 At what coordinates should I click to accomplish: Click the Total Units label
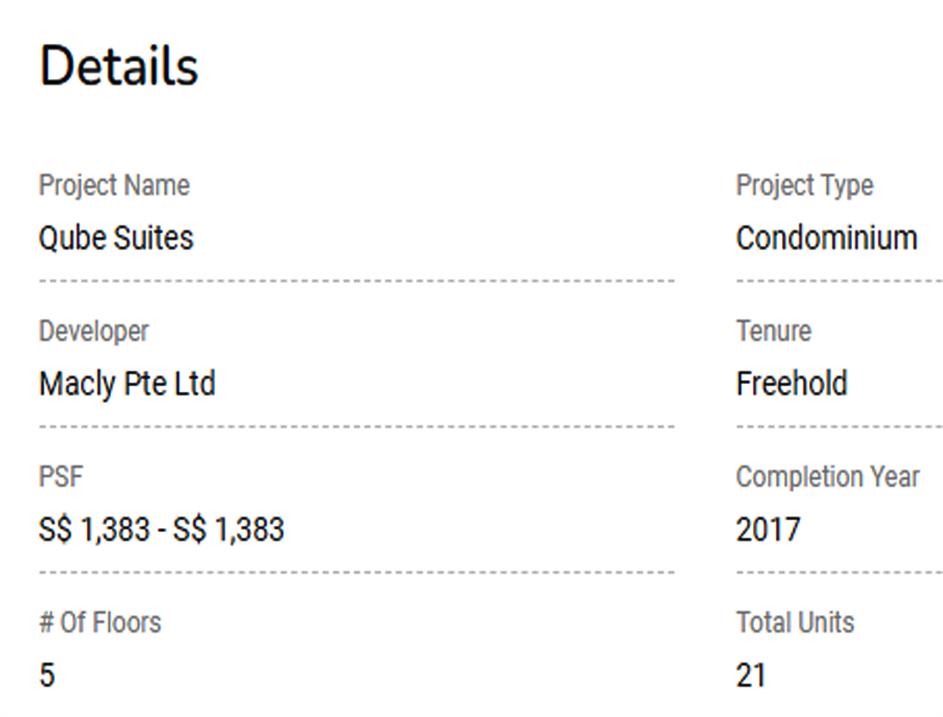(x=795, y=622)
